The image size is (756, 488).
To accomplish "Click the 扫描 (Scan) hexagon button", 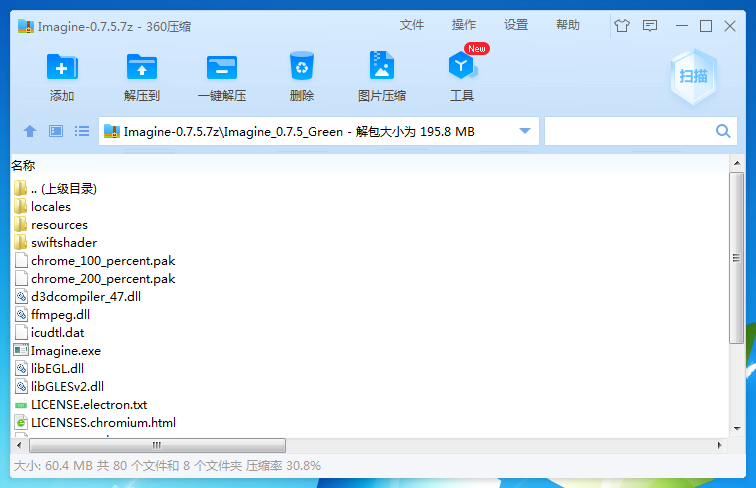I will (x=693, y=76).
